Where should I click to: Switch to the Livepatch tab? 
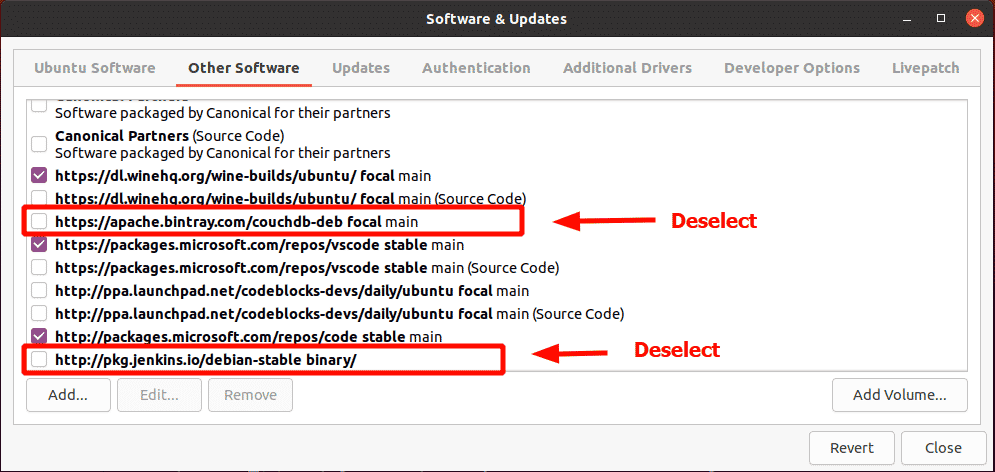(925, 68)
